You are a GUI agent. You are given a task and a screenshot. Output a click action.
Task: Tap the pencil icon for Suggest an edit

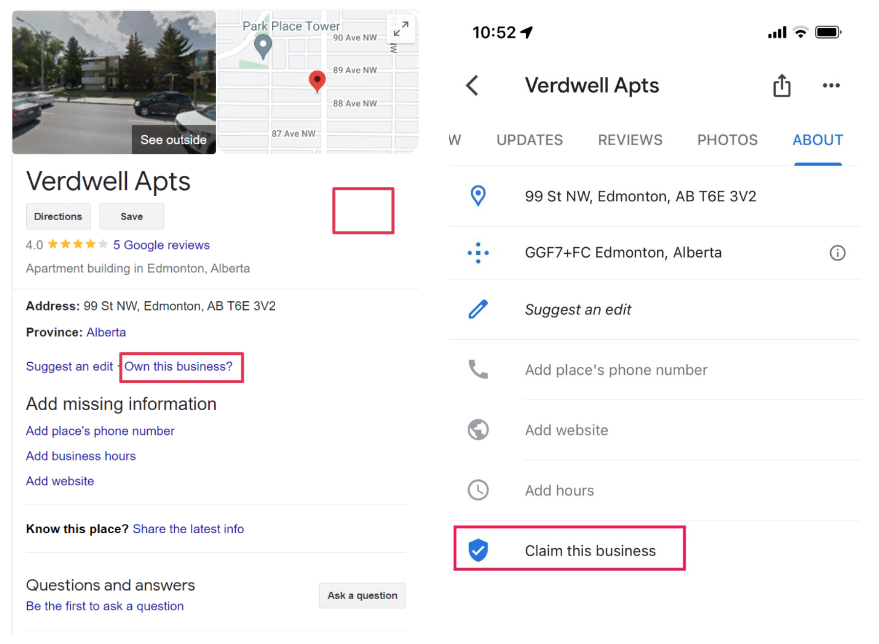[x=478, y=310]
